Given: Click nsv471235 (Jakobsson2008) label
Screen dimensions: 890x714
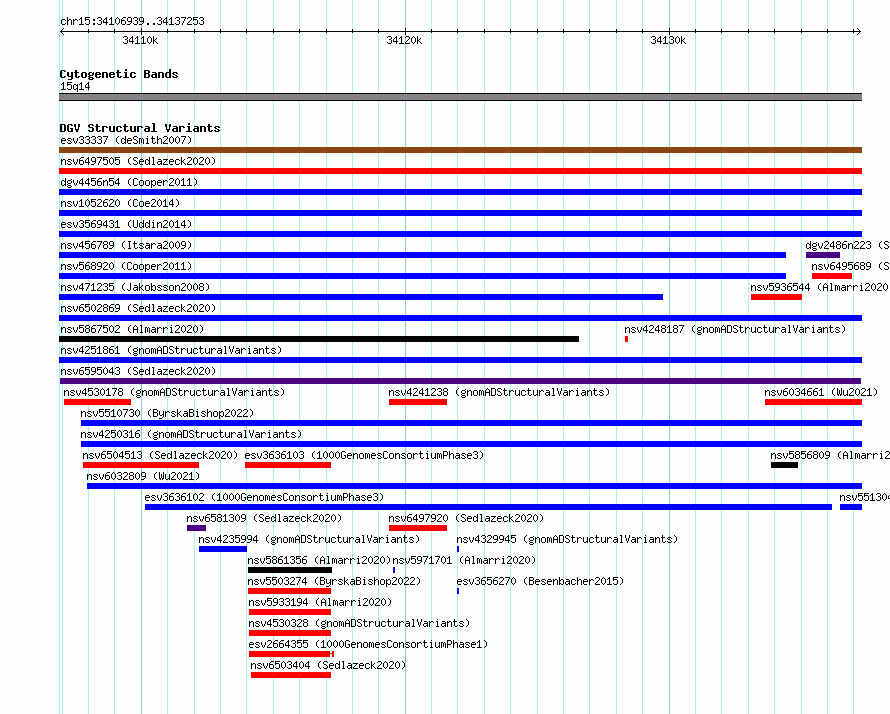Looking at the screenshot, I should 135,287.
